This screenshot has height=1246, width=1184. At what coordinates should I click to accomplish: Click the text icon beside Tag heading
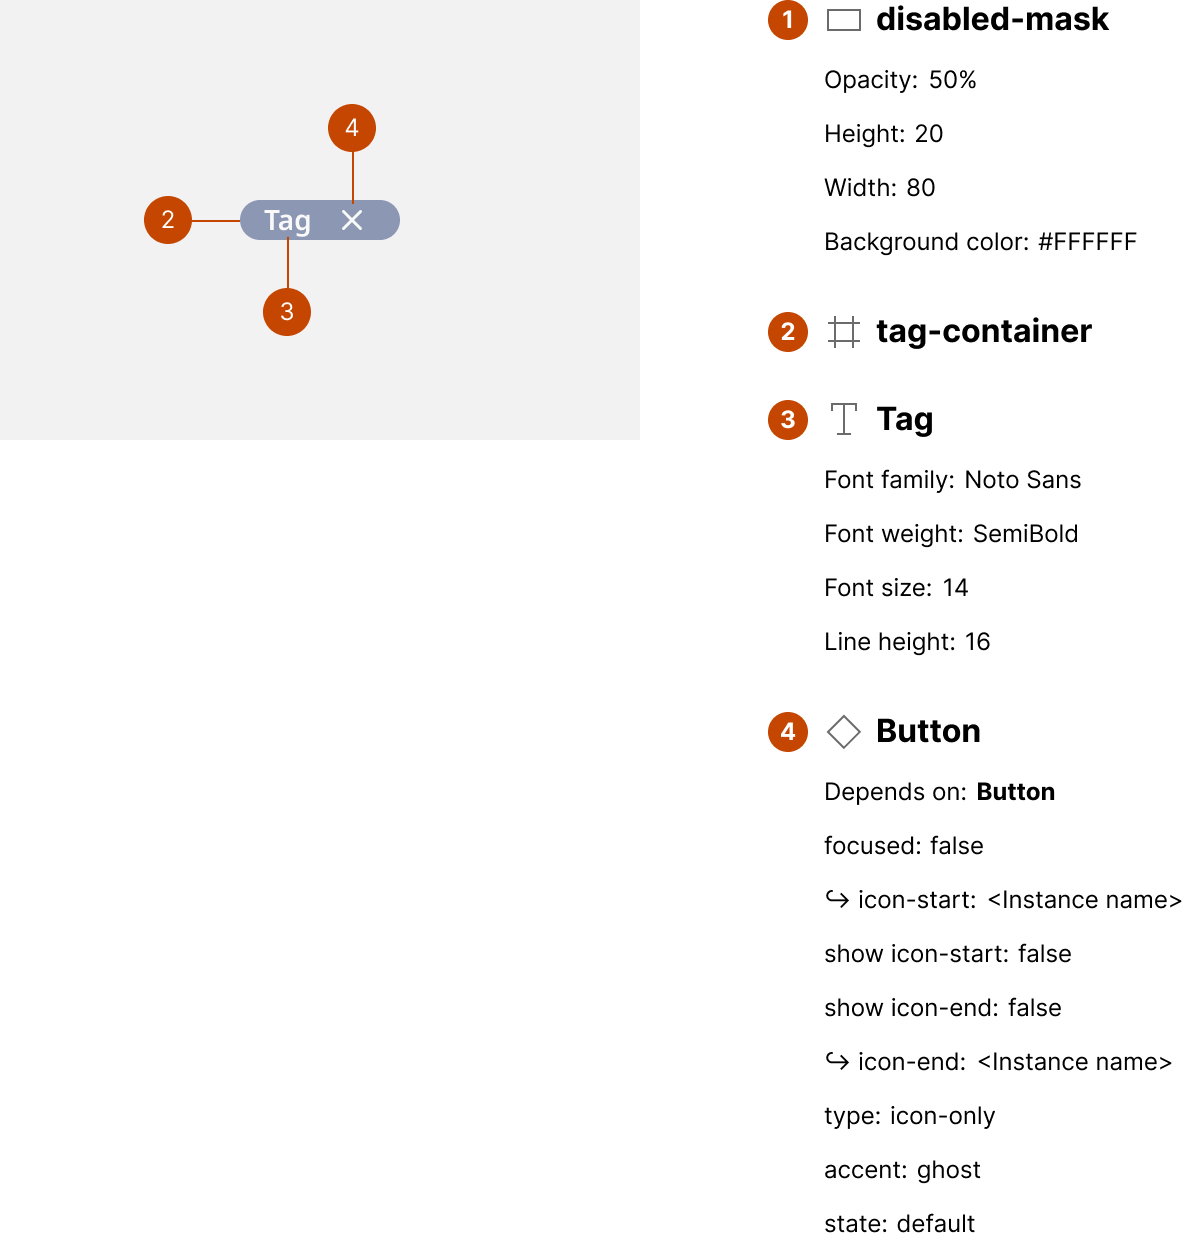[x=844, y=419]
